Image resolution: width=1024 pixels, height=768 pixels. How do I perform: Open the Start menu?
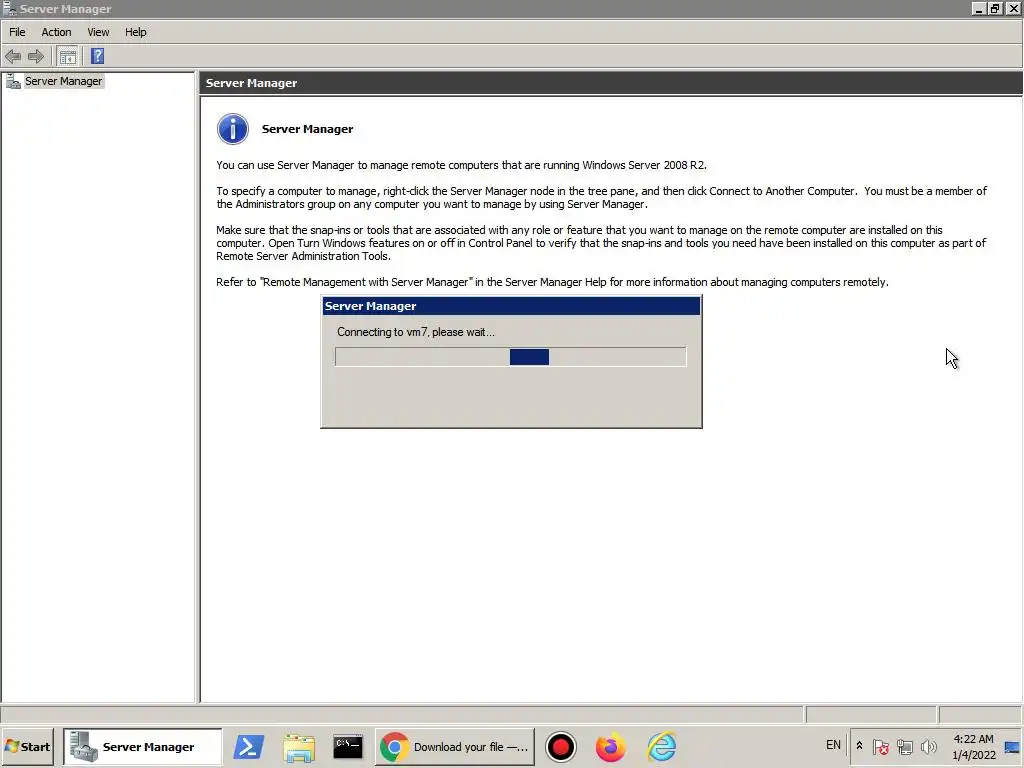coord(27,746)
